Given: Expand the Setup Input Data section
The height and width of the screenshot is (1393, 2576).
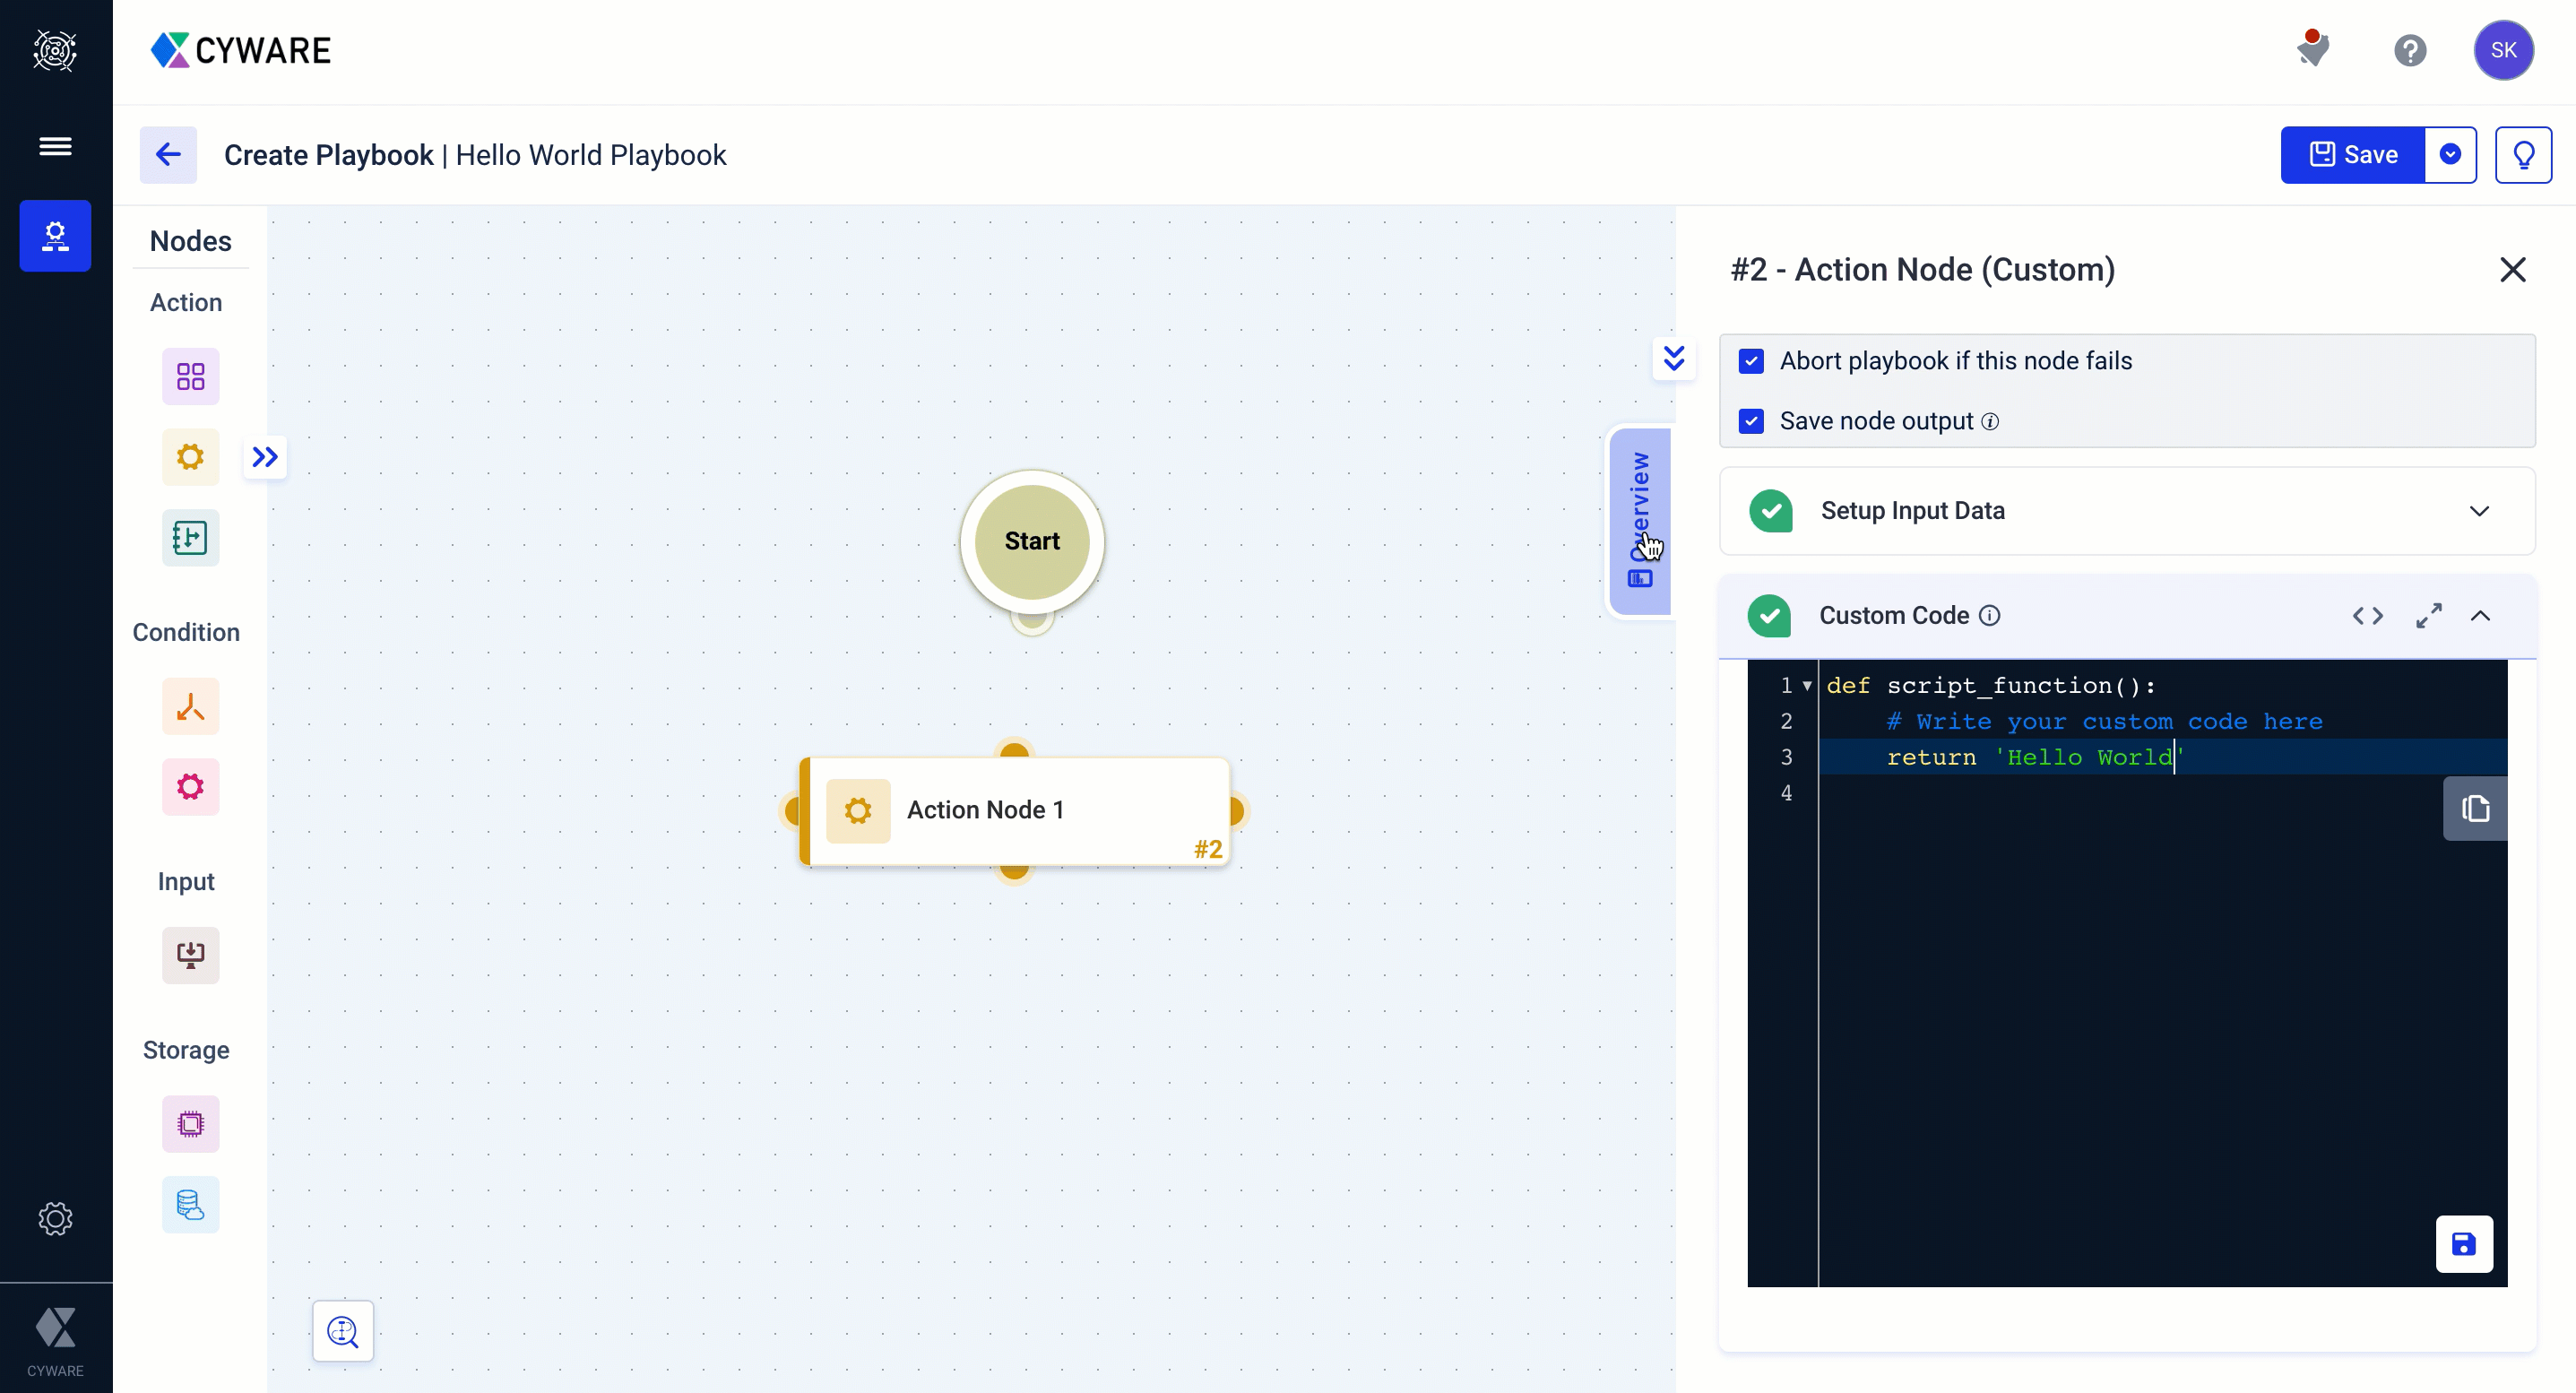Looking at the screenshot, I should coord(2478,511).
